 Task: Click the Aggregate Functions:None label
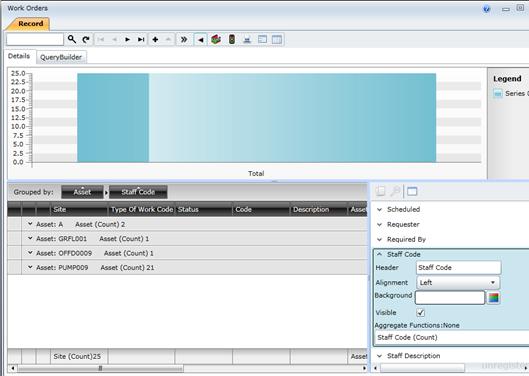point(417,325)
